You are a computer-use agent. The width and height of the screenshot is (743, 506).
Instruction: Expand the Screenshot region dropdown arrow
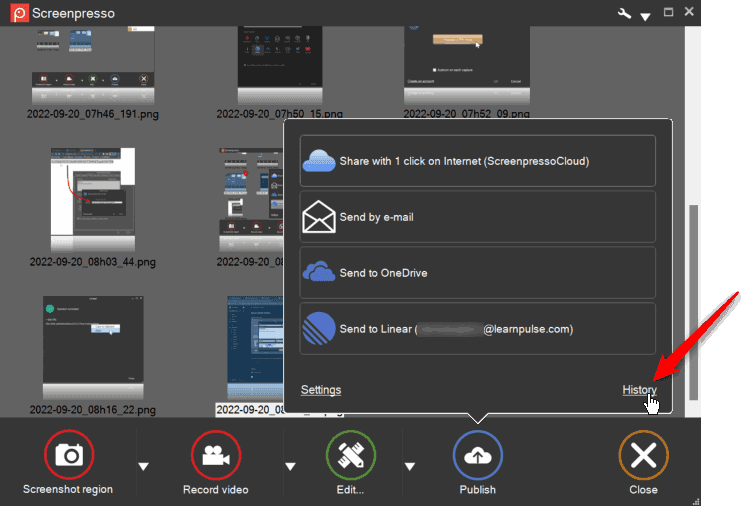coord(143,465)
